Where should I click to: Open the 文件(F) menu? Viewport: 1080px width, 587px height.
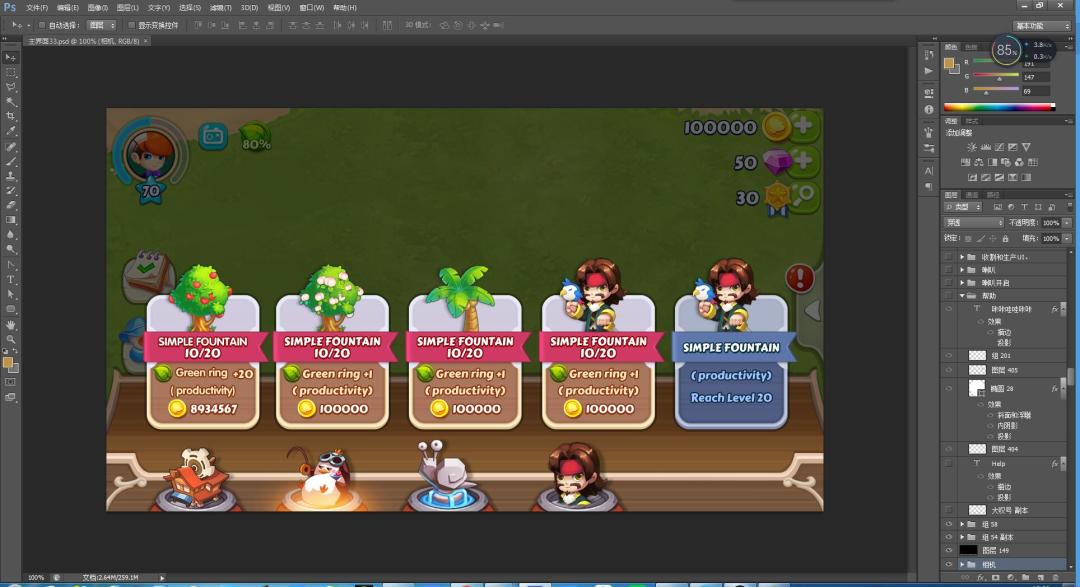point(36,7)
